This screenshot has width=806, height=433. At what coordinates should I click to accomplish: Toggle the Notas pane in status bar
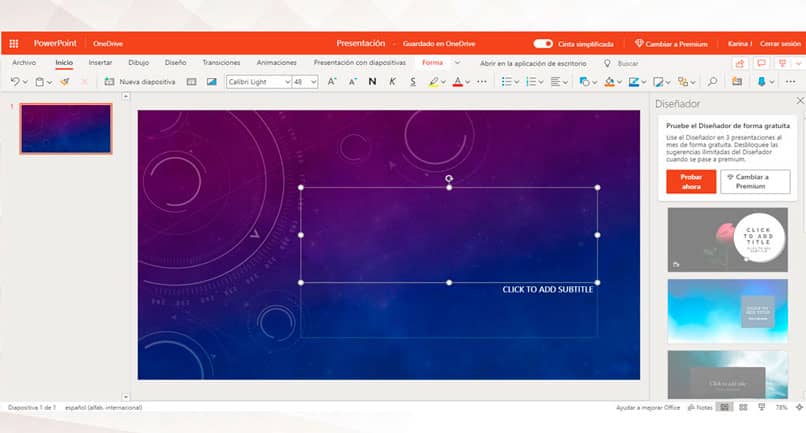click(x=700, y=407)
